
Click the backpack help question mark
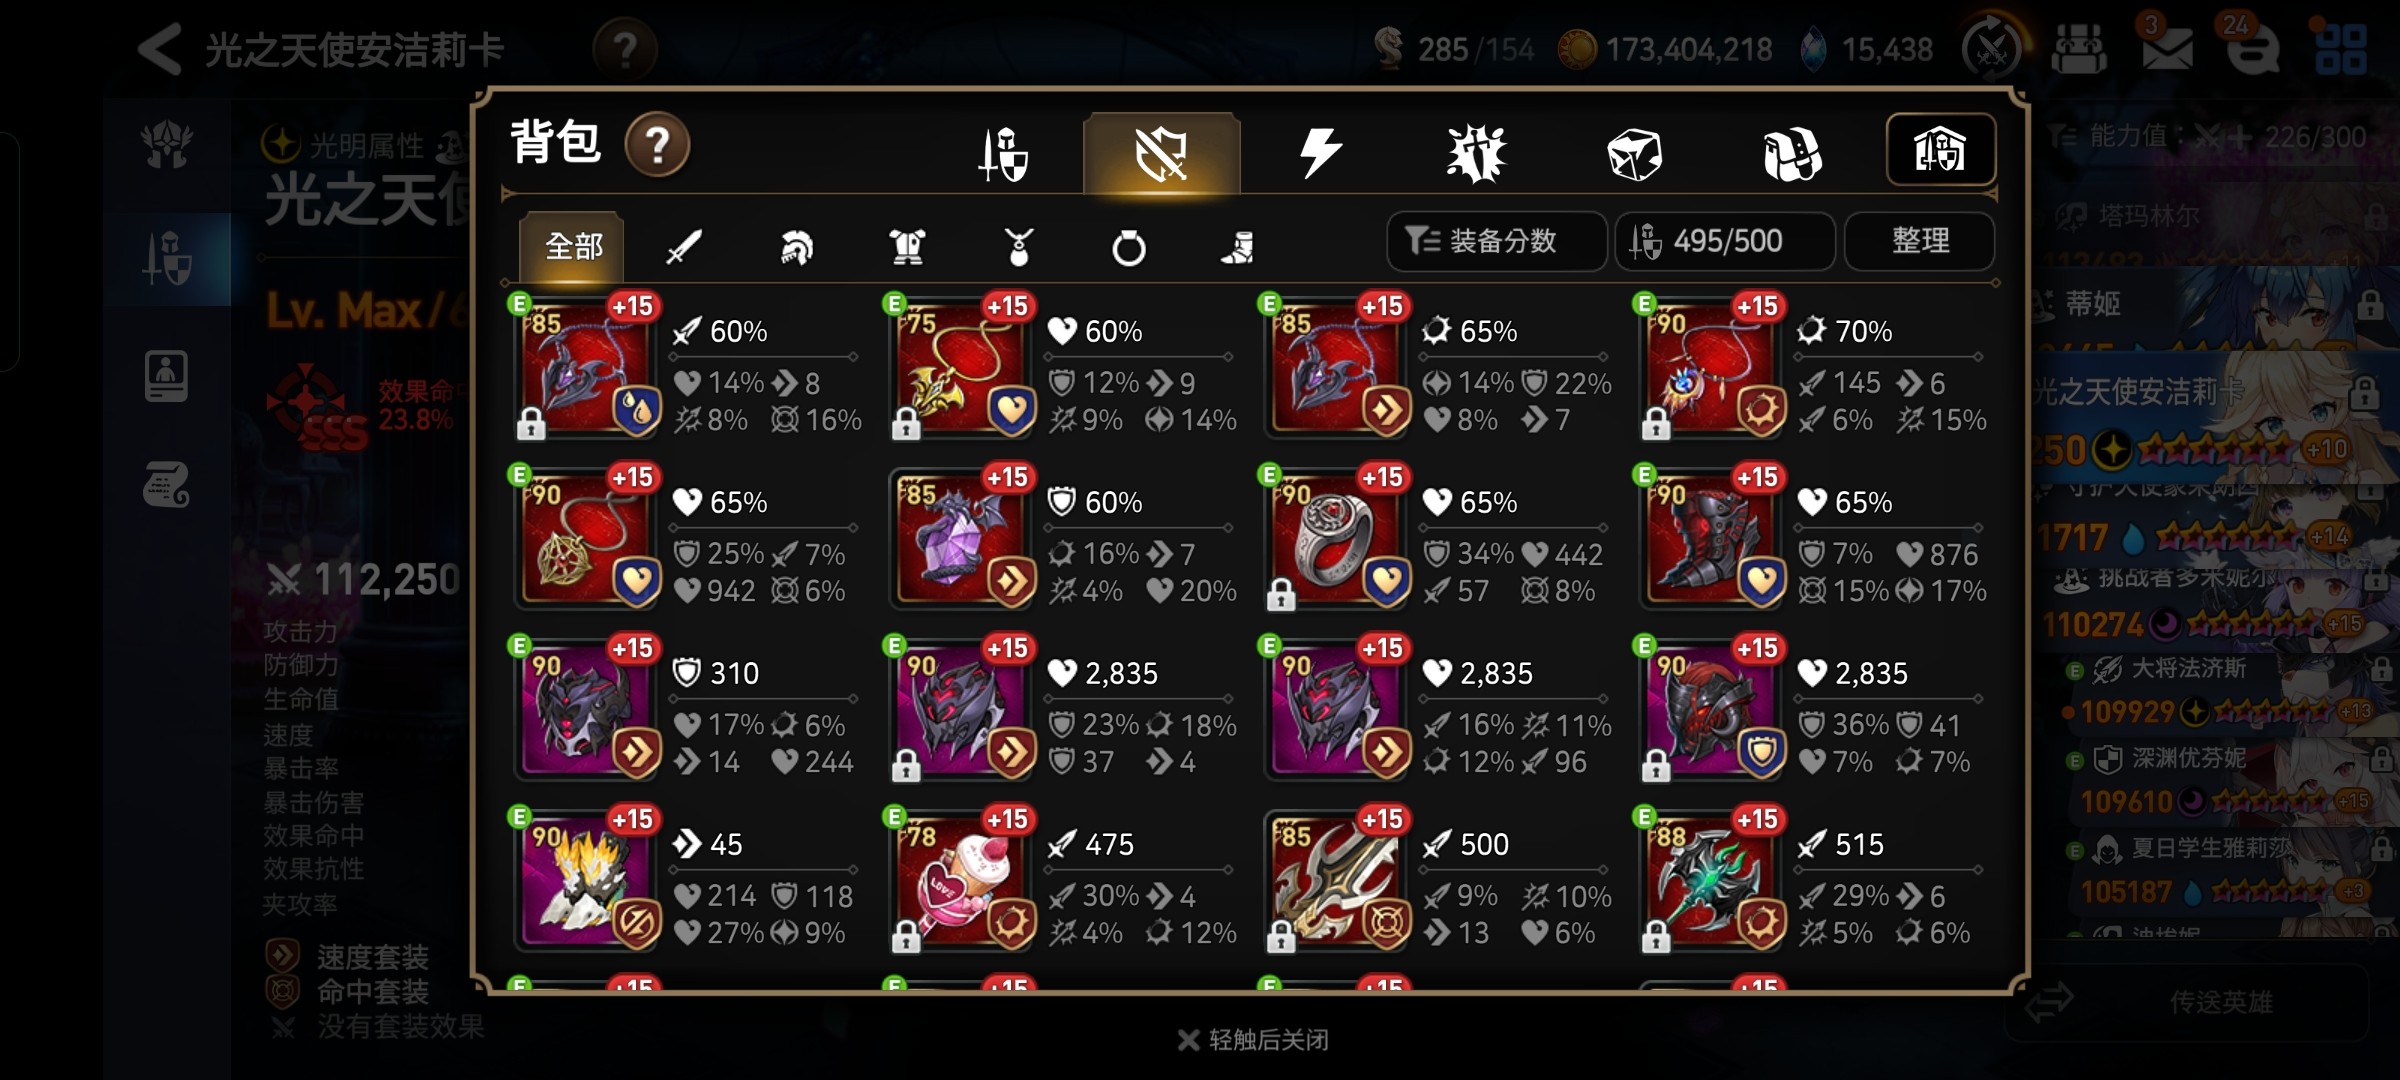tap(657, 145)
